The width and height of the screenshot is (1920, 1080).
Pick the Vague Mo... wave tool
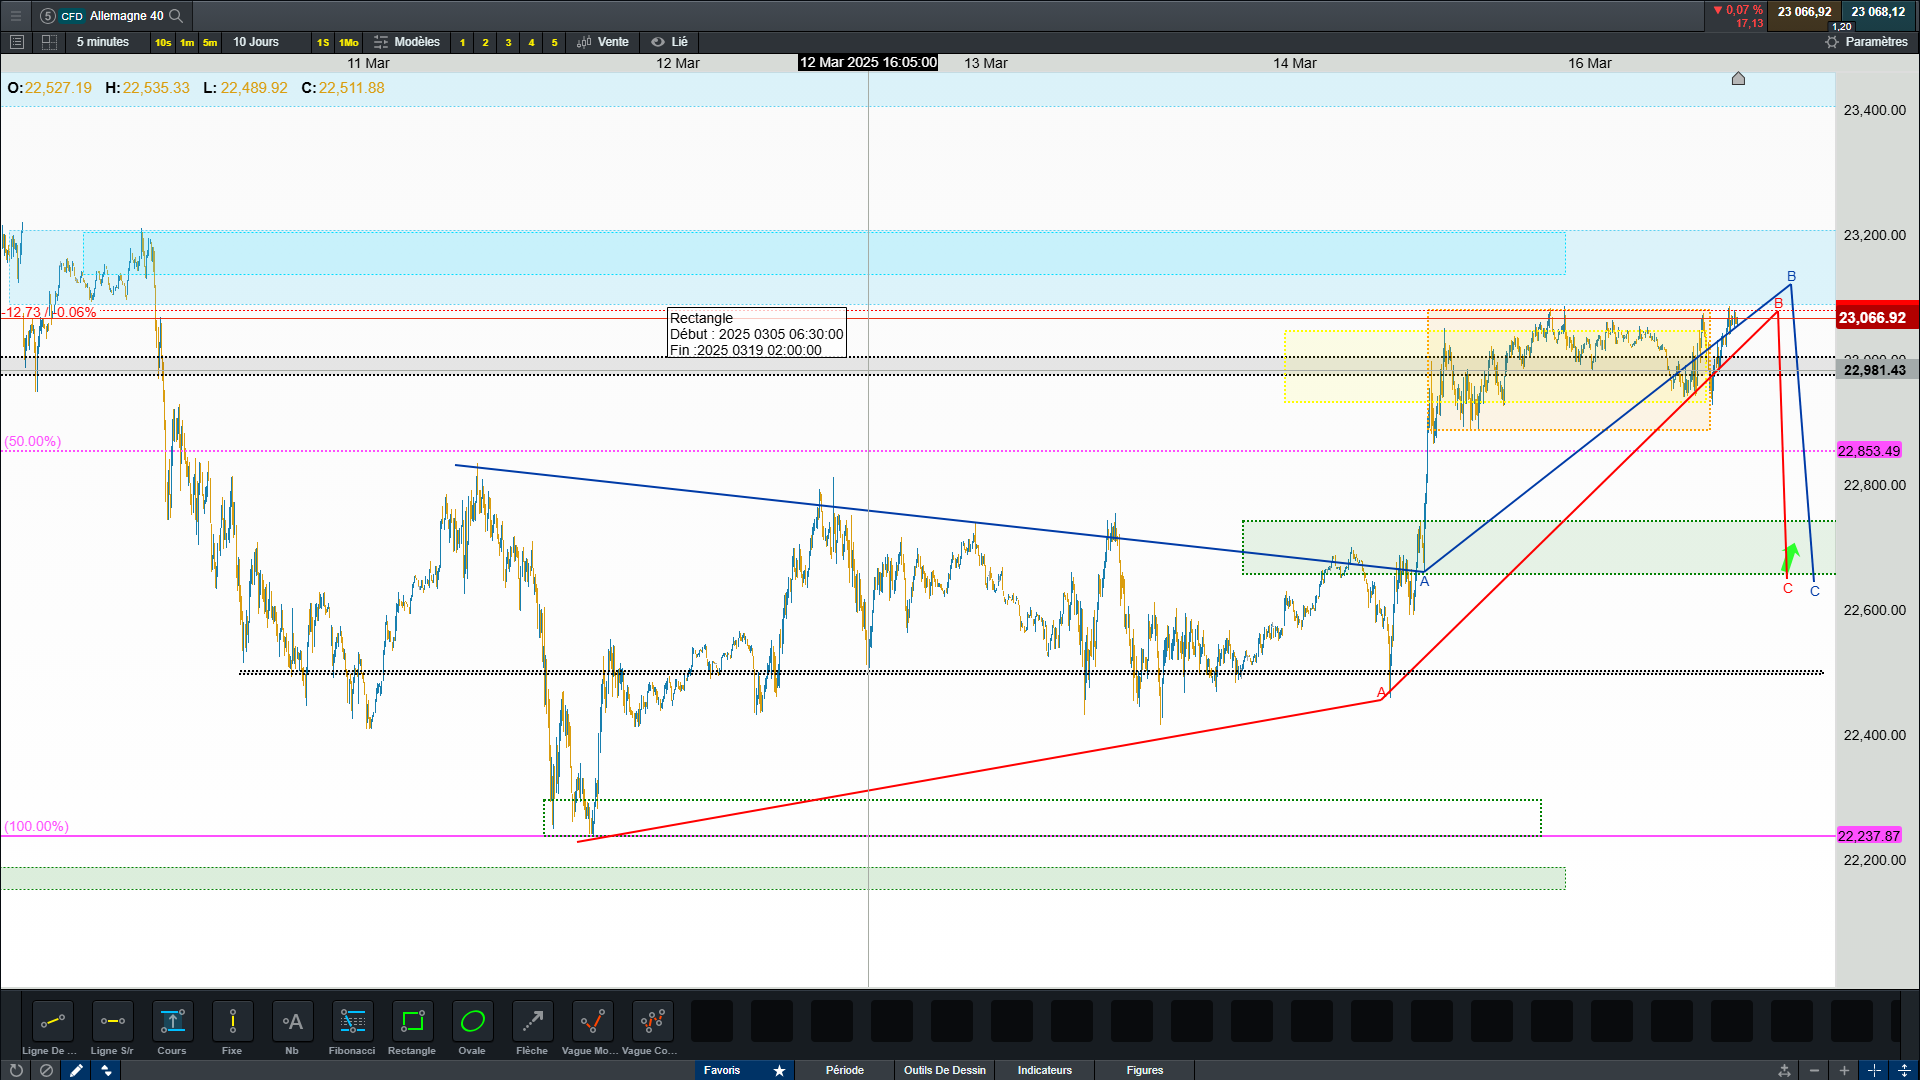click(x=592, y=1022)
